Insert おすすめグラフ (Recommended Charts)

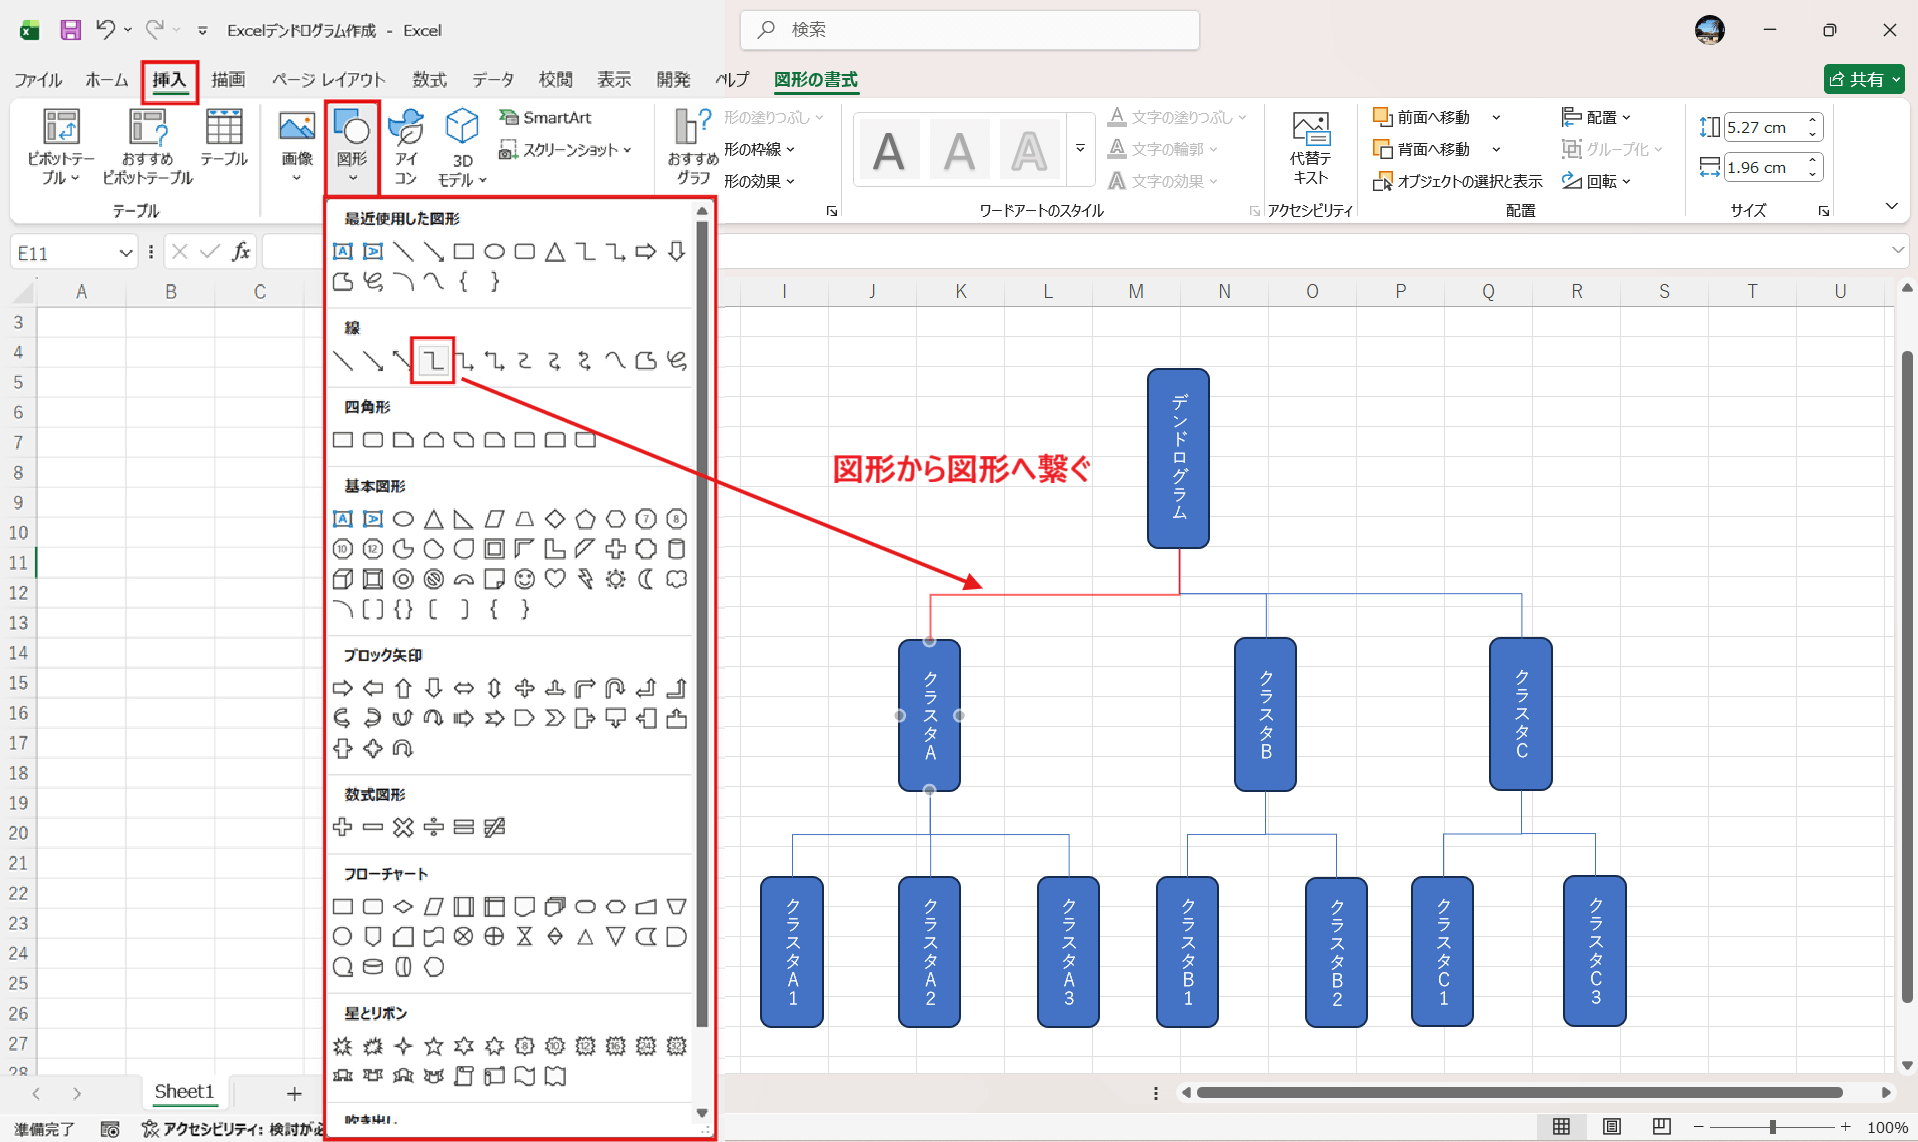[689, 147]
